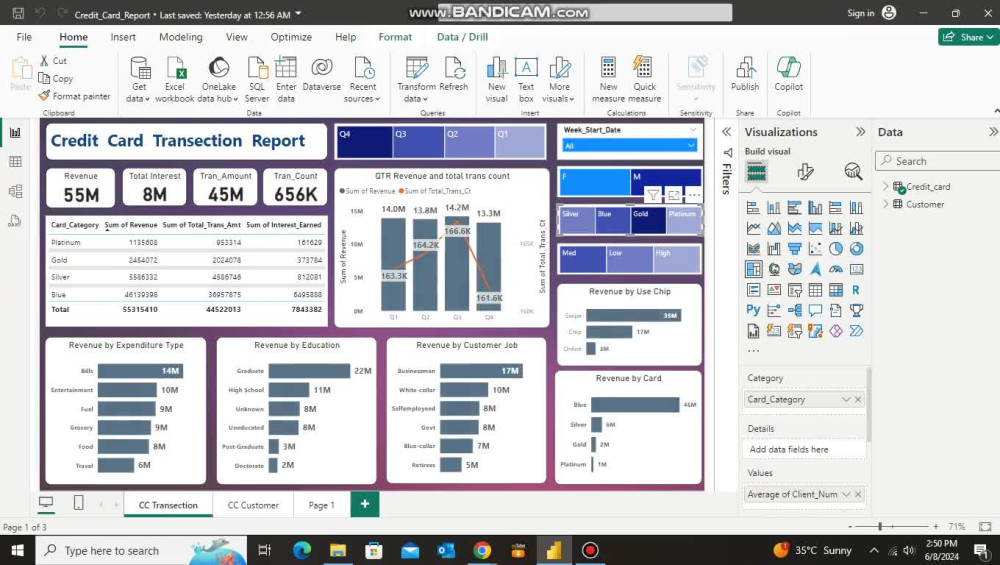Open the Optimize ribbon tab
Viewport: 1000px width, 565px height.
point(291,37)
